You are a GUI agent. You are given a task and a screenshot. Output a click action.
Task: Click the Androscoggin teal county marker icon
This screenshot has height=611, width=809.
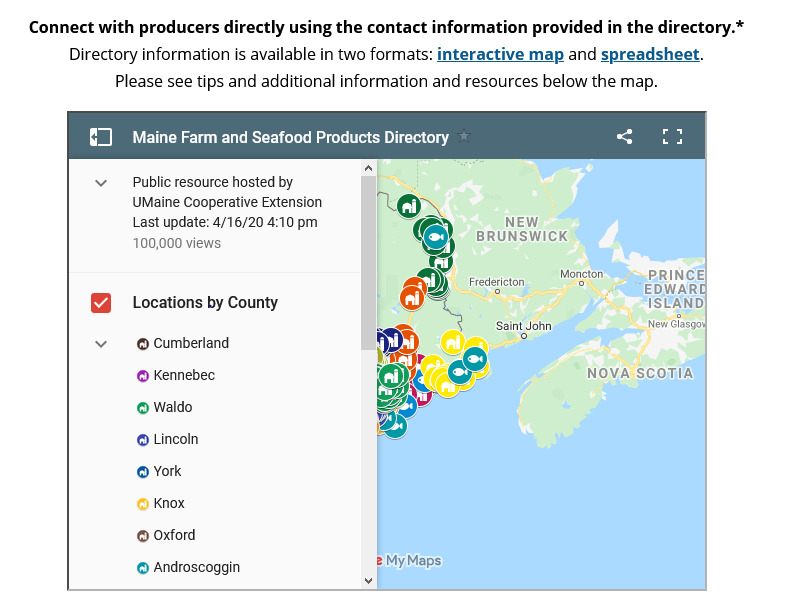143,568
